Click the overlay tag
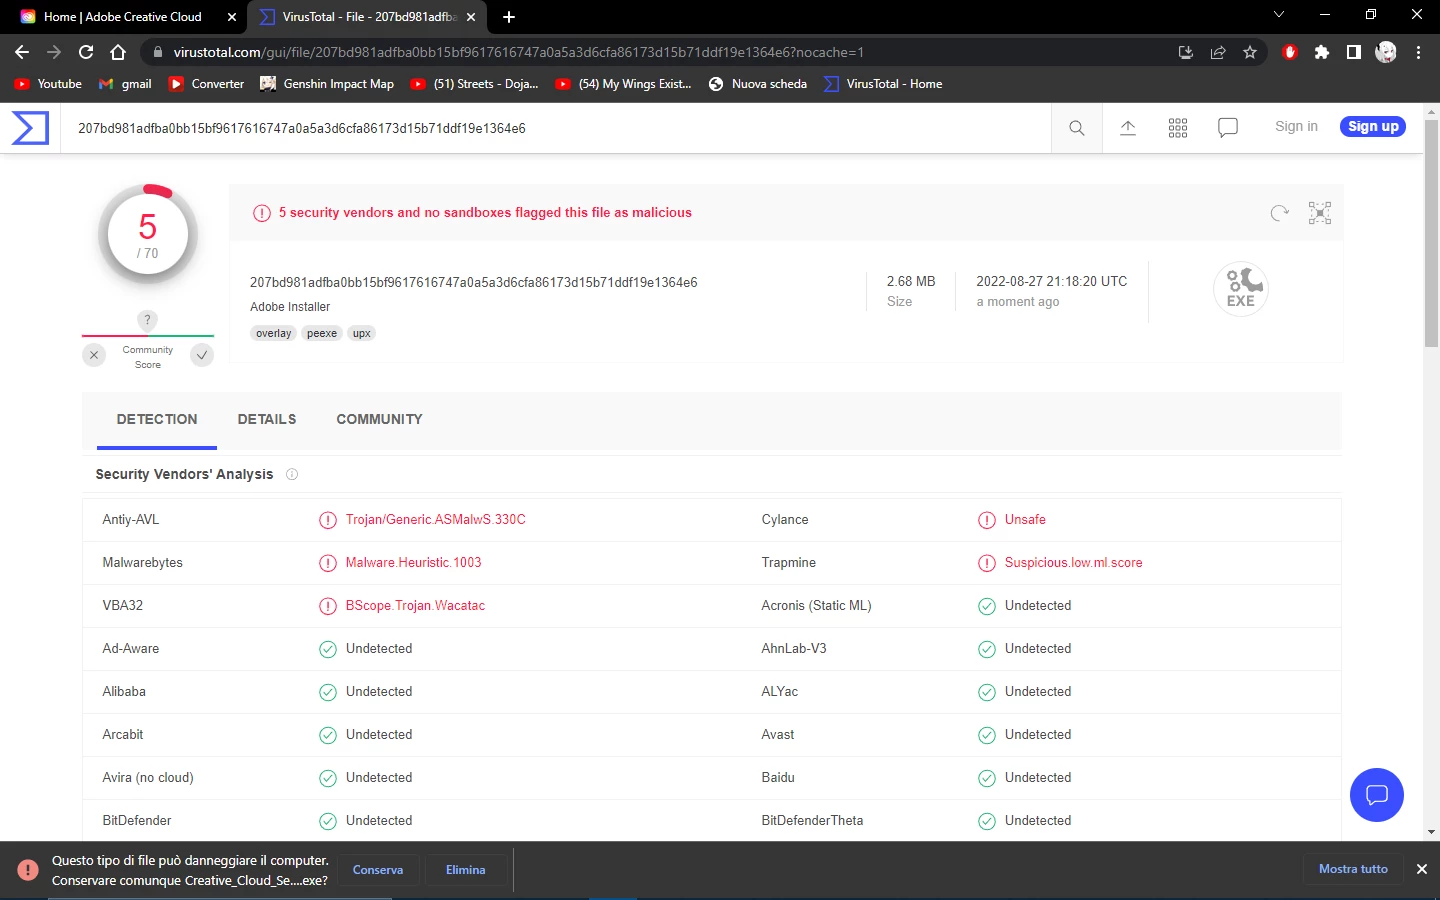The height and width of the screenshot is (900, 1440). coord(273,334)
